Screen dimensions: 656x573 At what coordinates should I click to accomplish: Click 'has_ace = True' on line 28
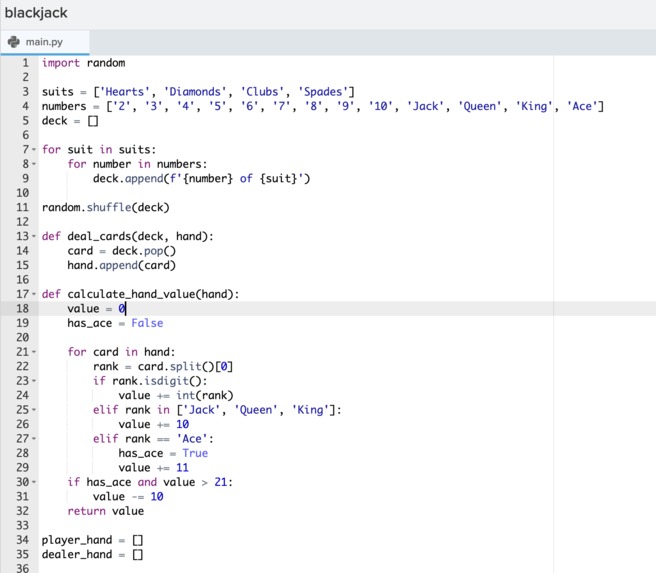163,453
